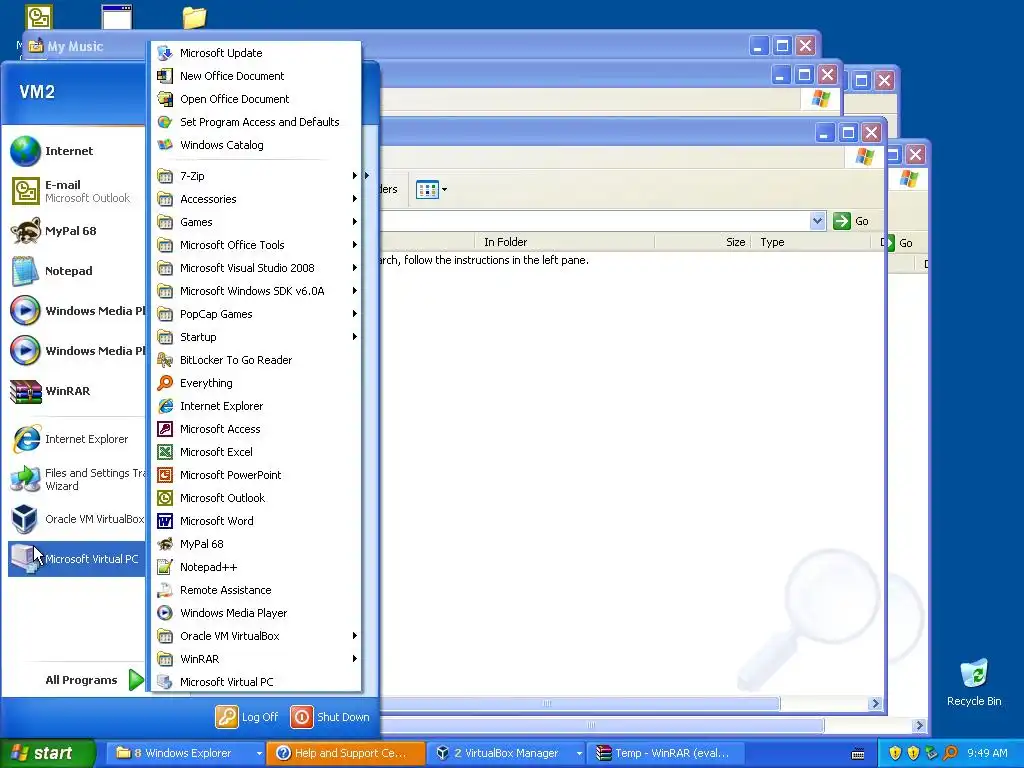Screen dimensions: 1024x768
Task: Click the start button
Action: (x=48, y=753)
